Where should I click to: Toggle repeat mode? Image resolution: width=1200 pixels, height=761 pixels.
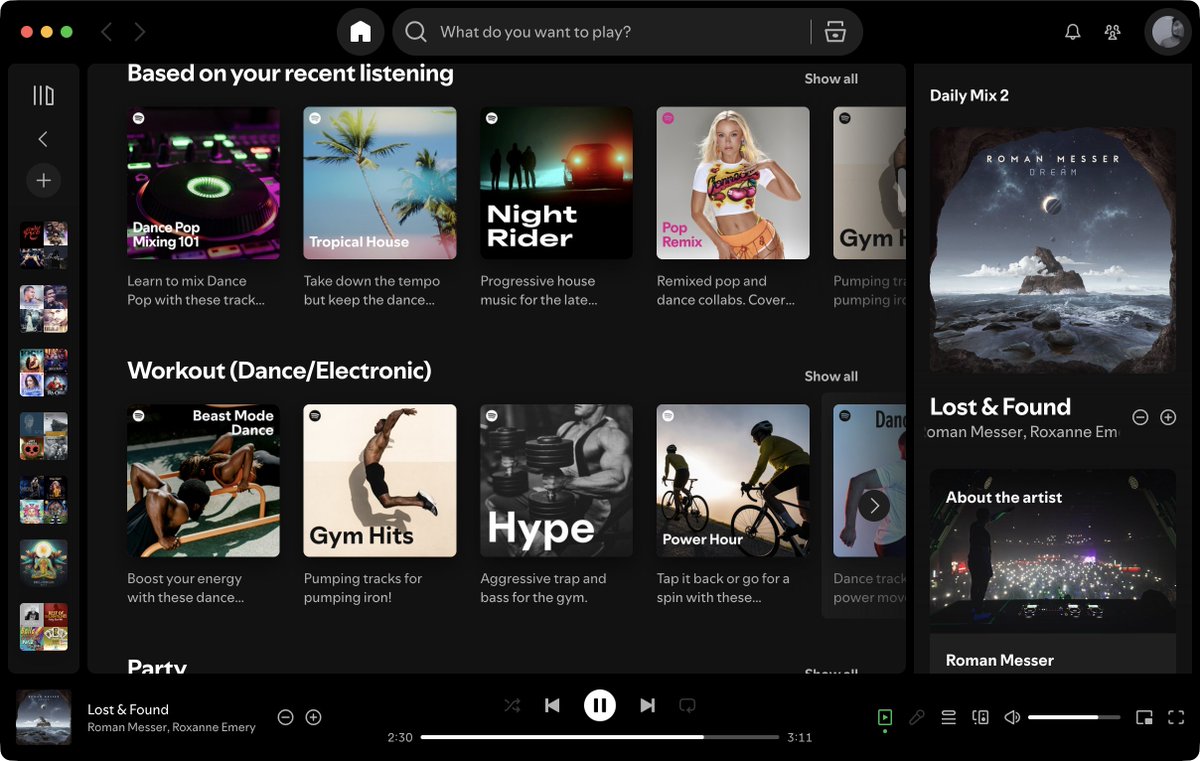687,705
